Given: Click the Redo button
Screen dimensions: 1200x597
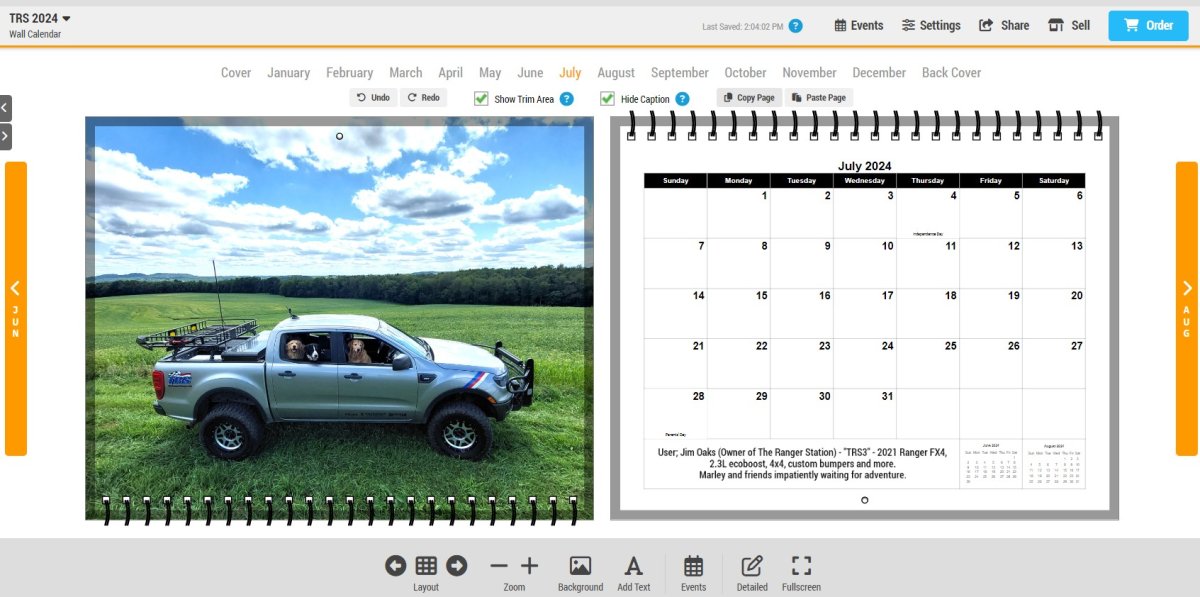Looking at the screenshot, I should 423,98.
